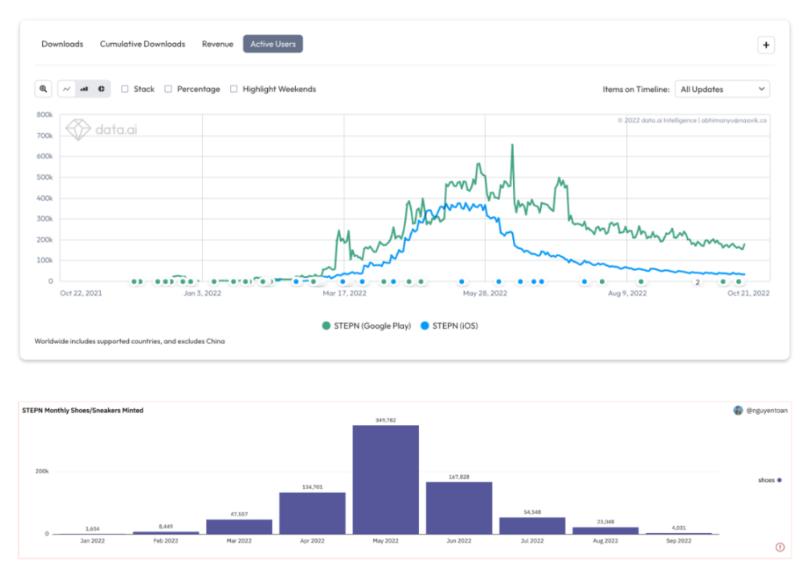Viewport: 812px width, 569px height.
Task: Click the plus button at top right
Action: click(x=766, y=45)
